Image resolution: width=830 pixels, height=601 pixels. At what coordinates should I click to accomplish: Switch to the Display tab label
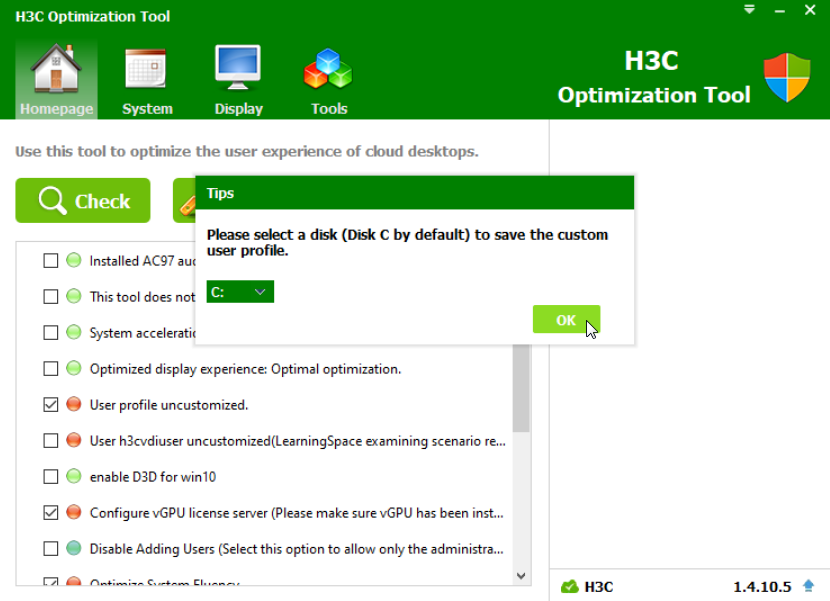point(238,109)
